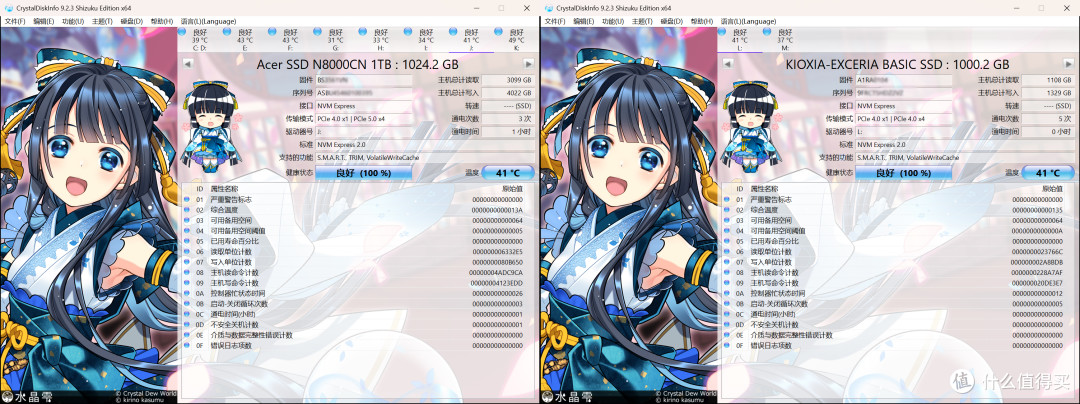Click the 3099 GB host reads field
This screenshot has width=1080, height=404.
pos(508,80)
